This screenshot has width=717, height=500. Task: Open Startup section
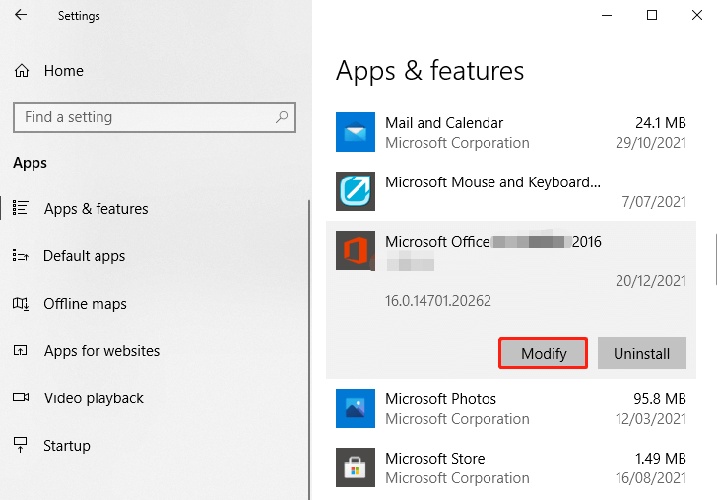(67, 446)
